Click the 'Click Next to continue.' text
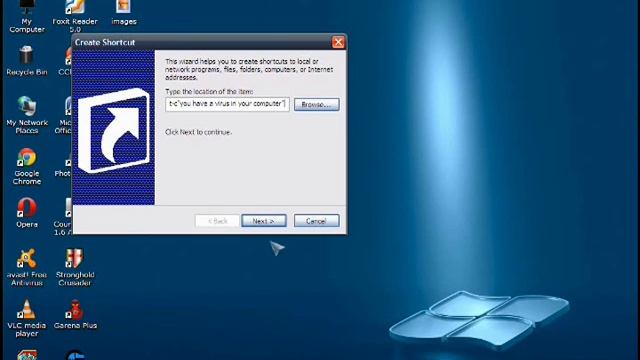Screen dimensions: 640x360 tap(198, 132)
